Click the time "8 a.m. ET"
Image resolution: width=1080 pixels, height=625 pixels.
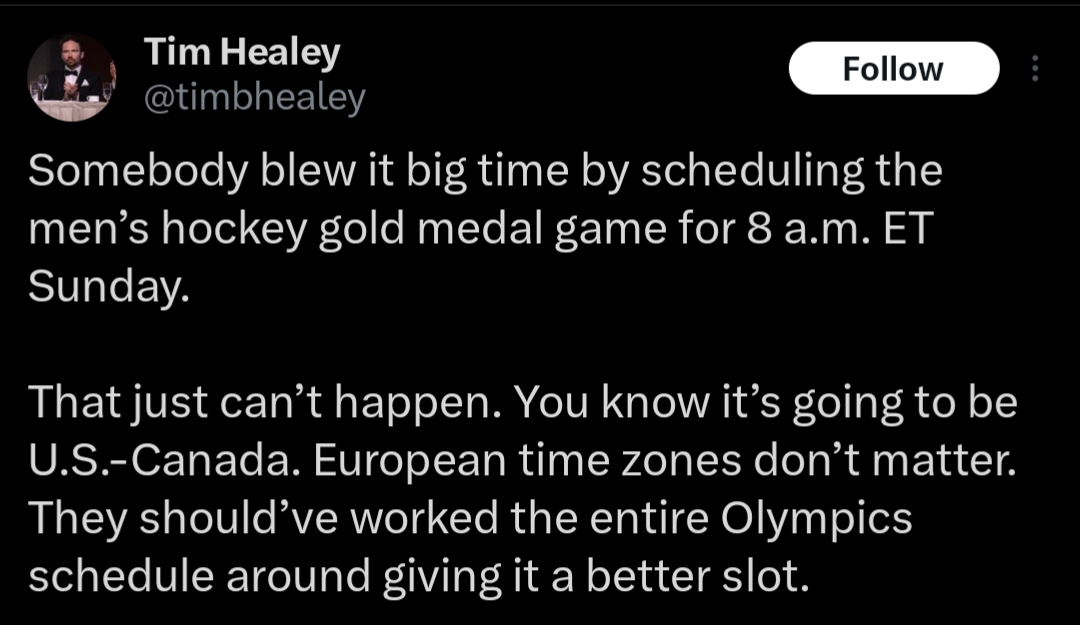pyautogui.click(x=838, y=230)
